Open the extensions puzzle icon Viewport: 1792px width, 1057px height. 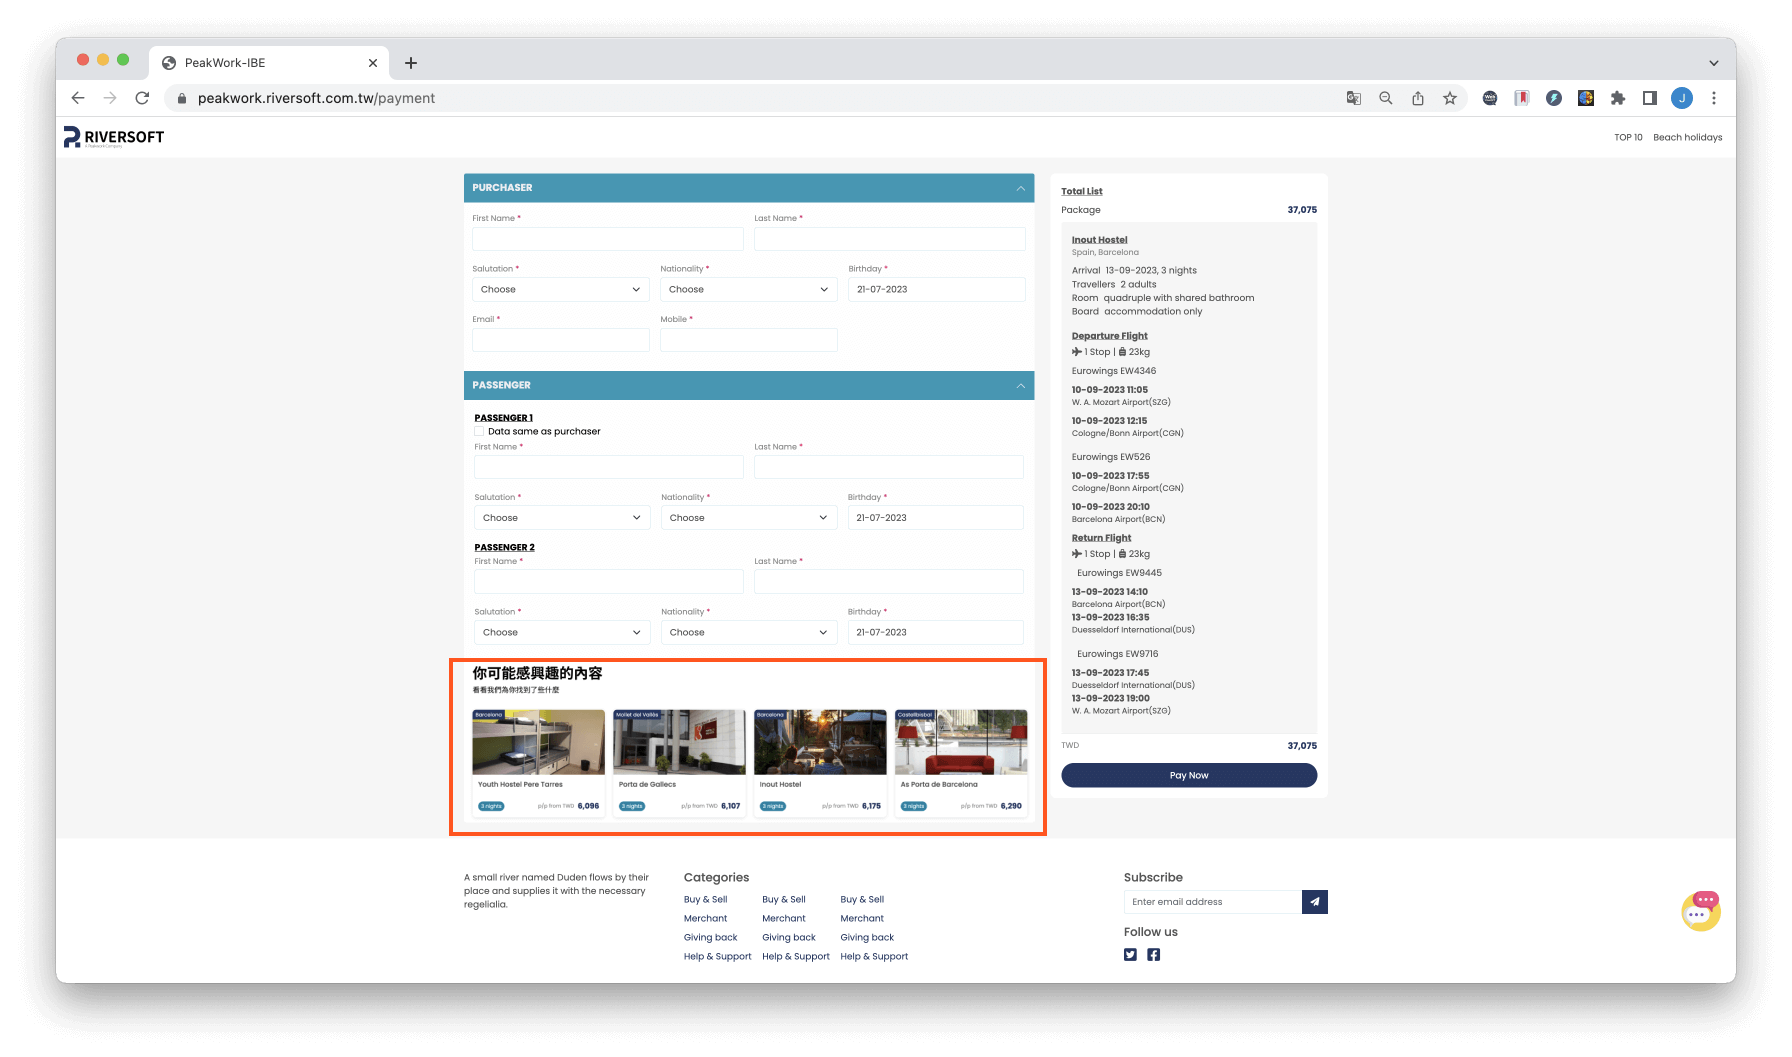(1618, 98)
